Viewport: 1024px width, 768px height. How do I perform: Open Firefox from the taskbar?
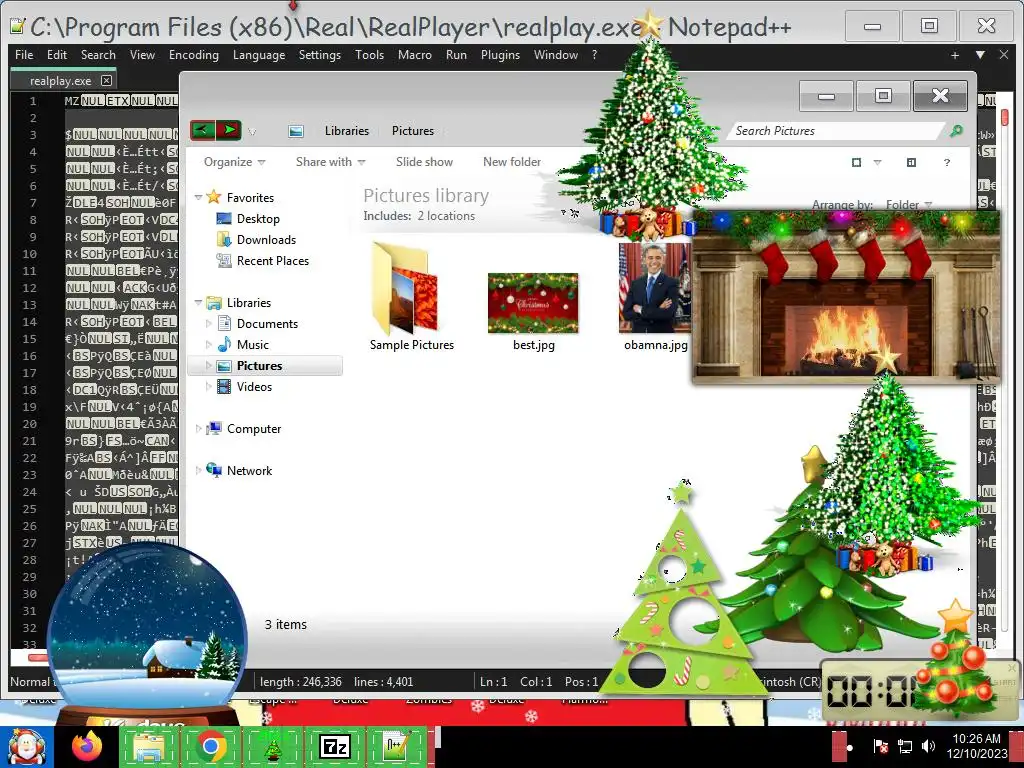pos(87,746)
